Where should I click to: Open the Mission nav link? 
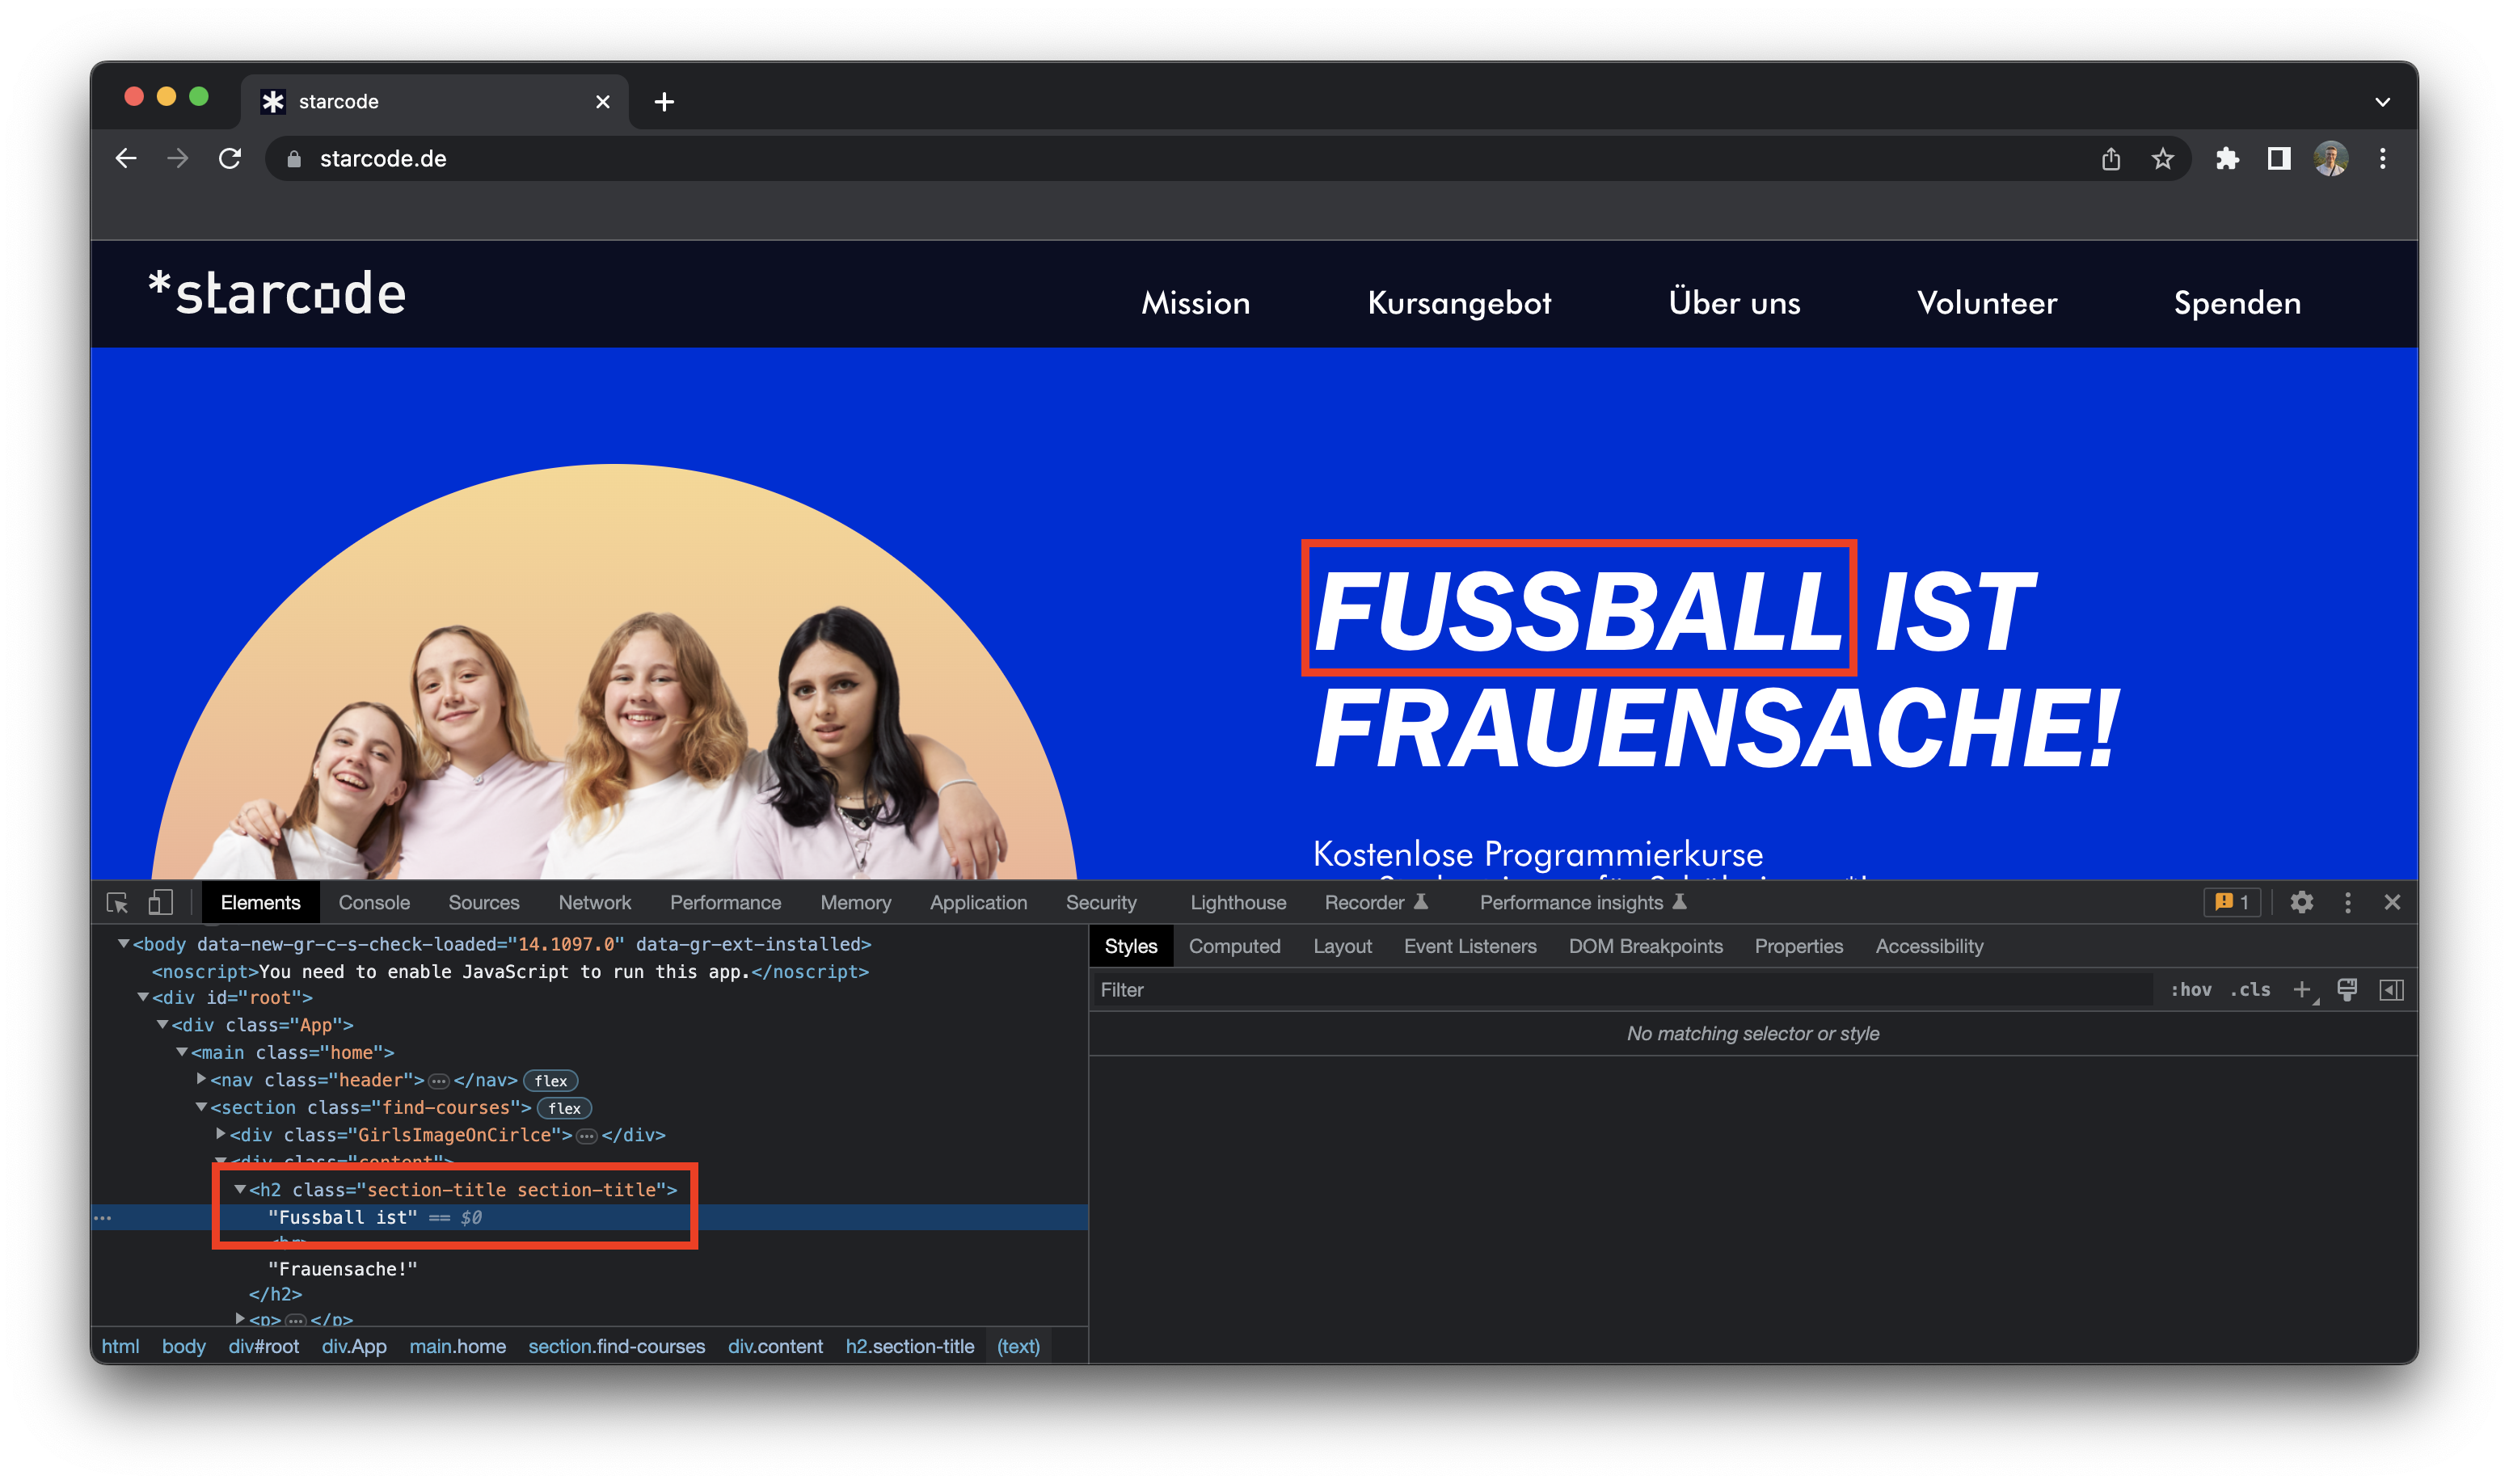(x=1195, y=302)
